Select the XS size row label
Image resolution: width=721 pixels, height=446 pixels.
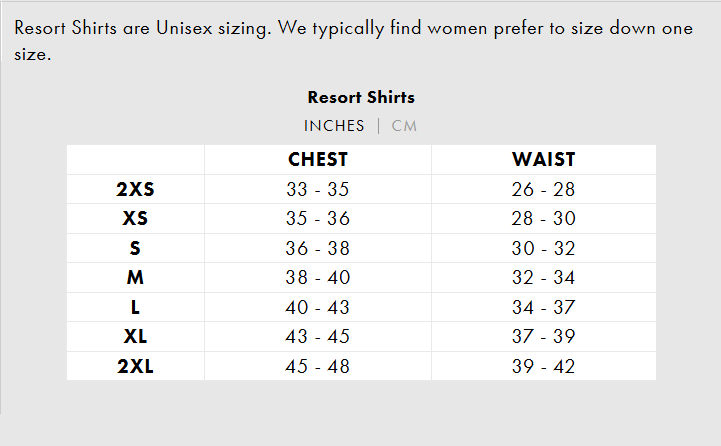click(x=135, y=219)
